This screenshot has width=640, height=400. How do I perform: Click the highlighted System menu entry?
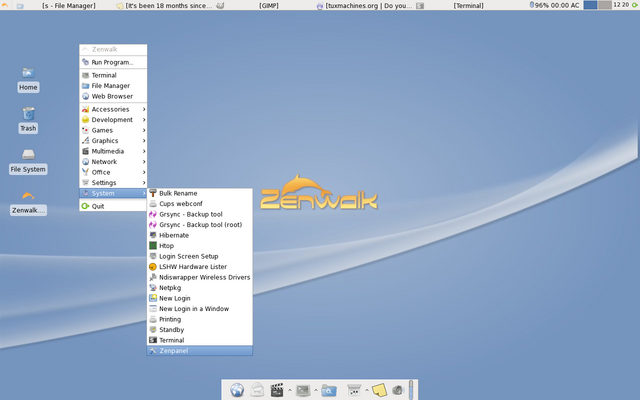[x=113, y=193]
